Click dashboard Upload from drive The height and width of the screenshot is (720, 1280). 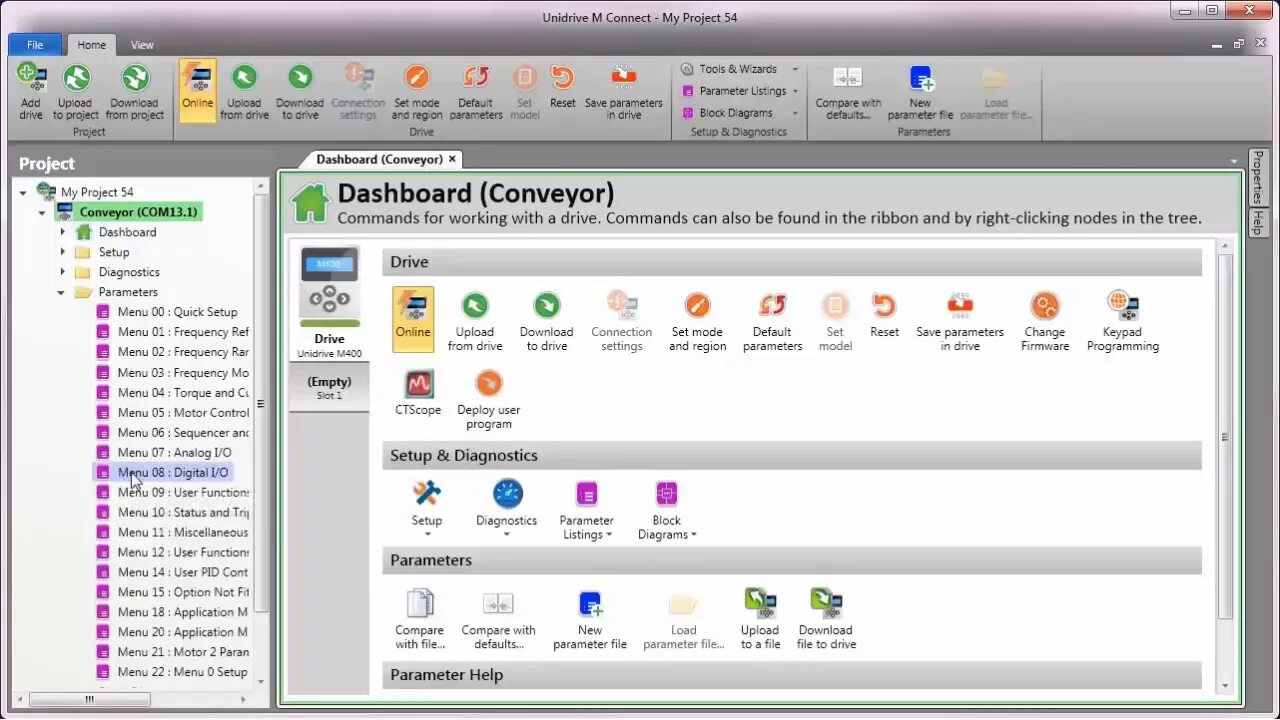475,321
